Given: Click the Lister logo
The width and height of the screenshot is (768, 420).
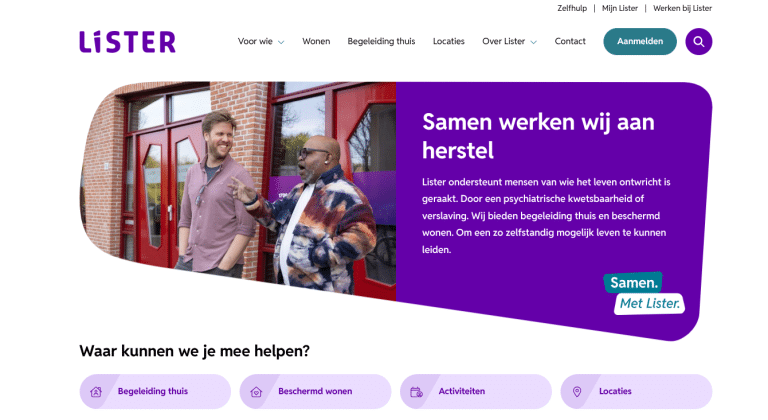Looking at the screenshot, I should click(127, 42).
